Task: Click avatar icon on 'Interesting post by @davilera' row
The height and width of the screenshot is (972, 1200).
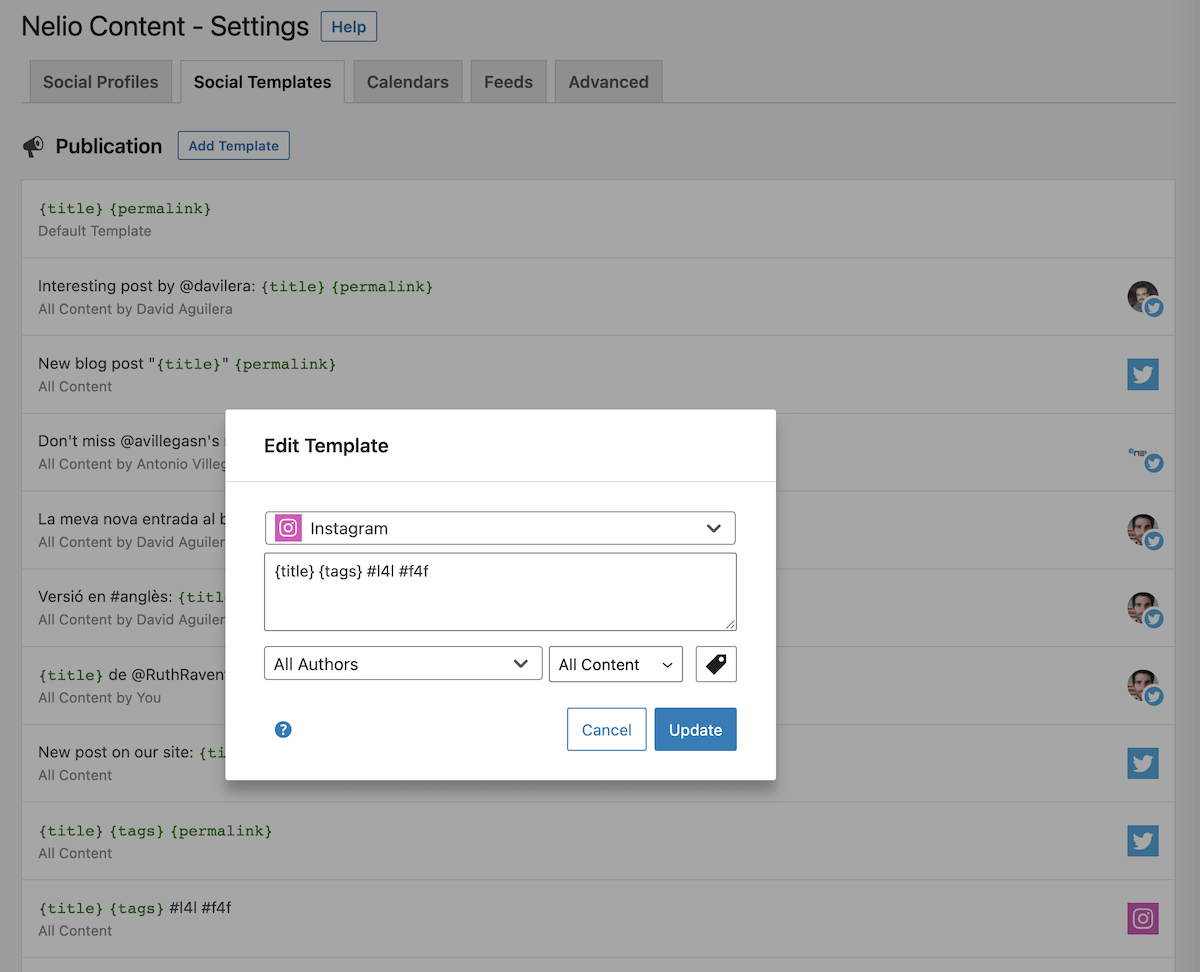Action: pos(1143,297)
